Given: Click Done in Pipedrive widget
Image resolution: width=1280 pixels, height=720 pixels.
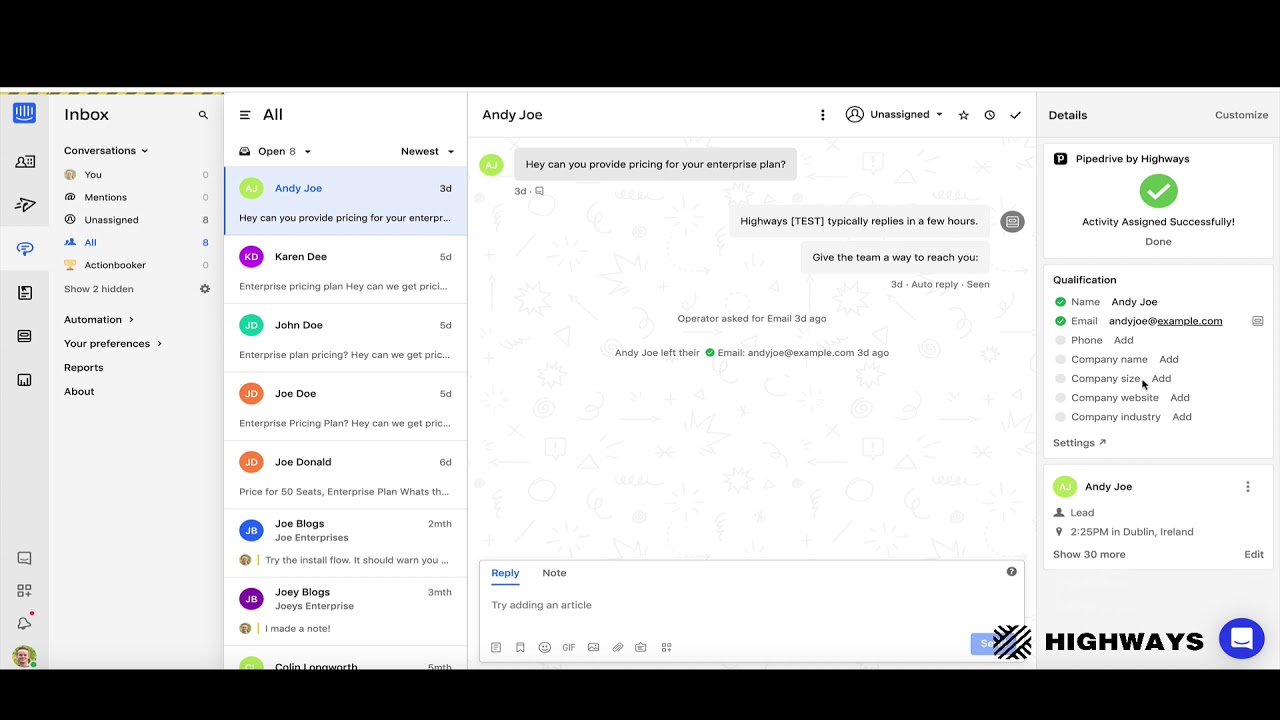Looking at the screenshot, I should [x=1158, y=242].
